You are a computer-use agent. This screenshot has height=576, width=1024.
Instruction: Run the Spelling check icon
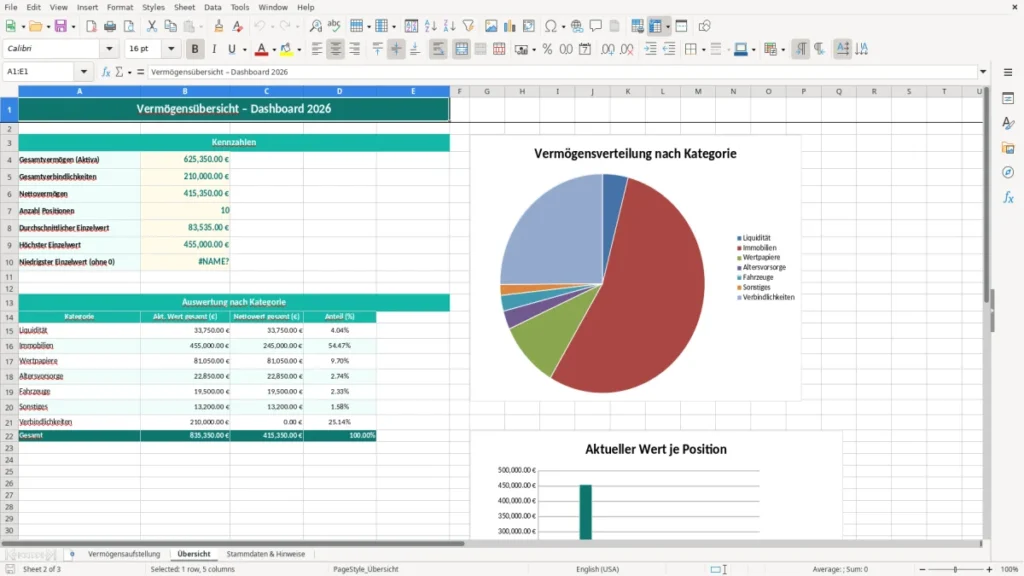click(334, 26)
